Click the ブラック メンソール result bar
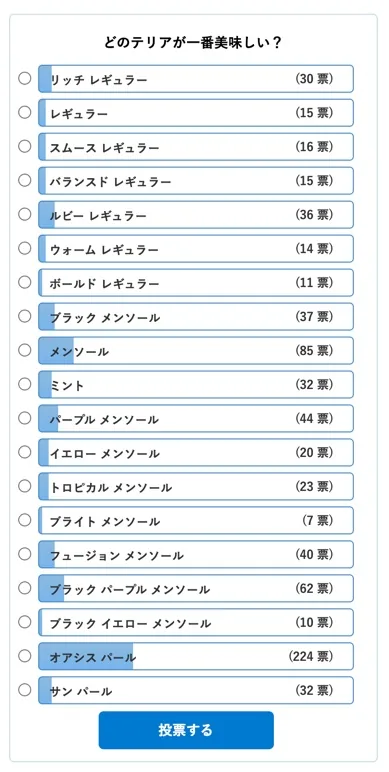 point(196,317)
